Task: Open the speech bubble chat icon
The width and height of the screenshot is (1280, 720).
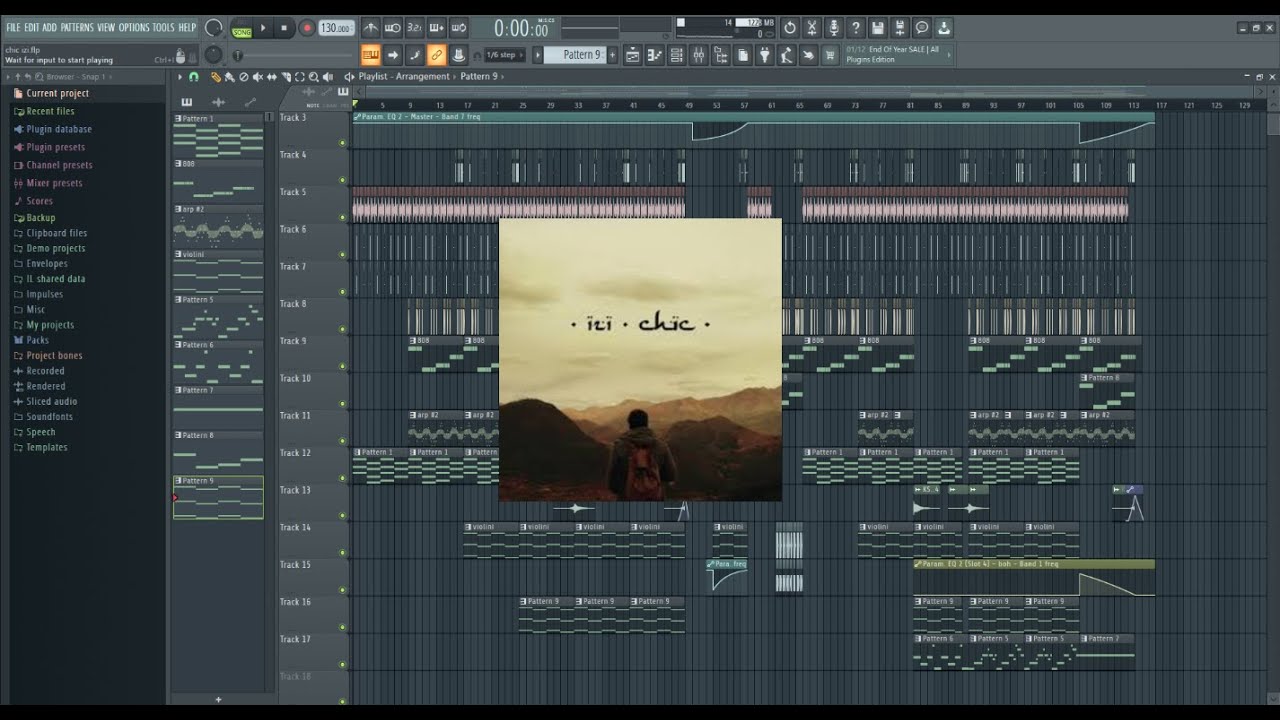Action: tap(922, 28)
